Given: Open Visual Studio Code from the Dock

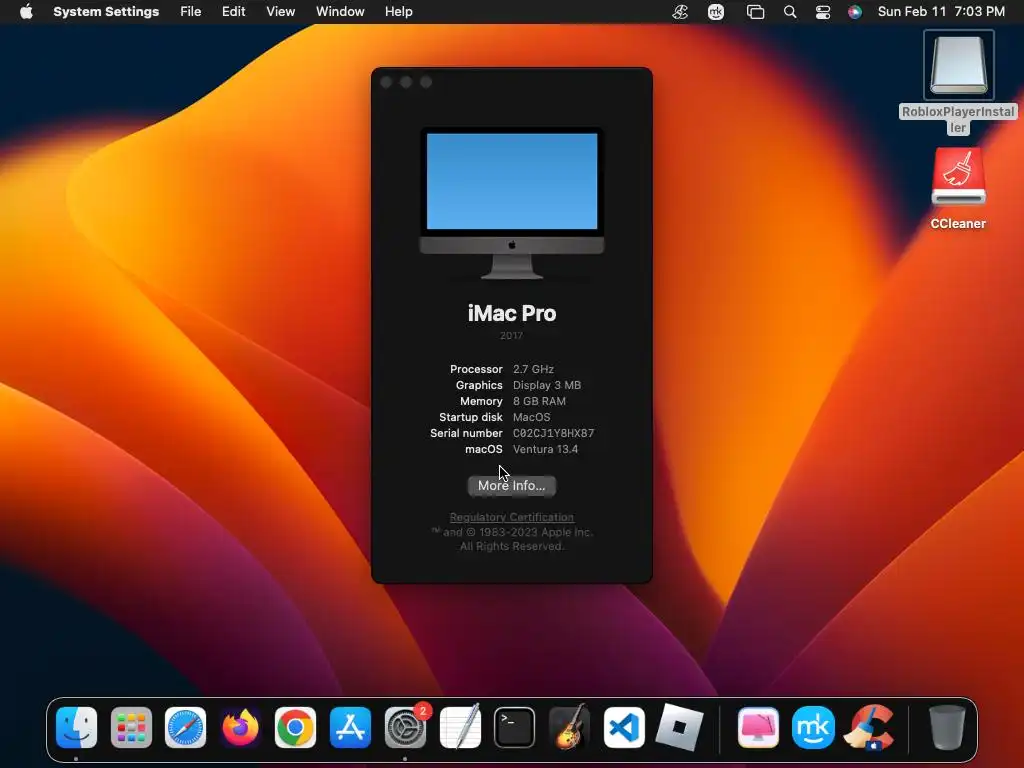Looking at the screenshot, I should coord(624,727).
